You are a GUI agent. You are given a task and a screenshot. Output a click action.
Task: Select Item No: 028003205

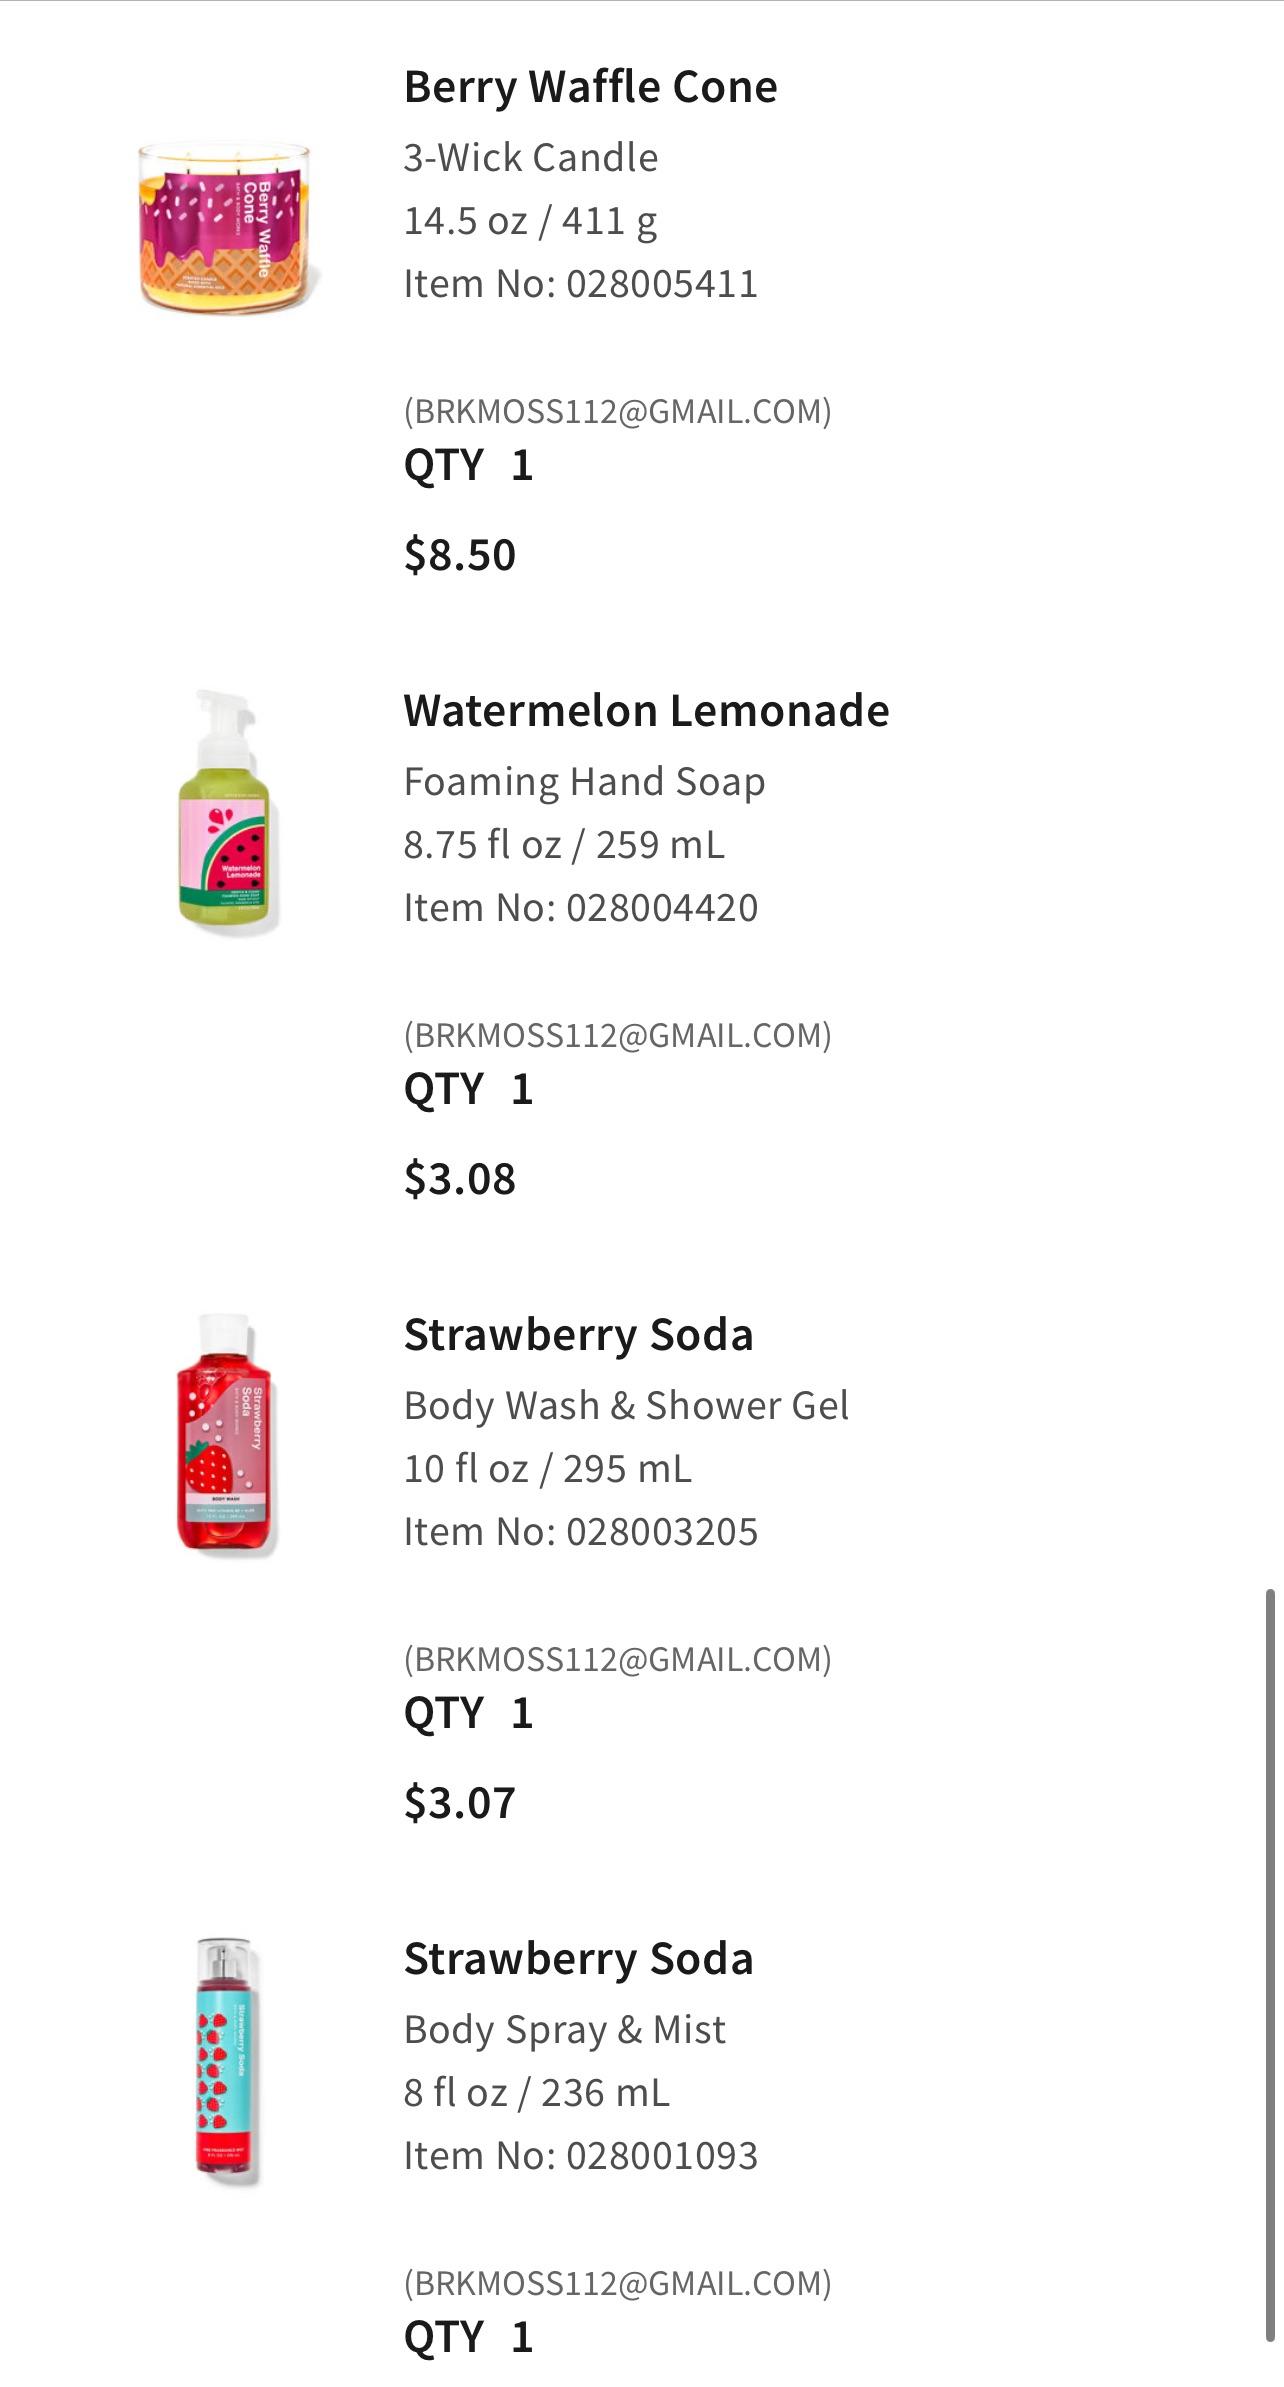580,1532
